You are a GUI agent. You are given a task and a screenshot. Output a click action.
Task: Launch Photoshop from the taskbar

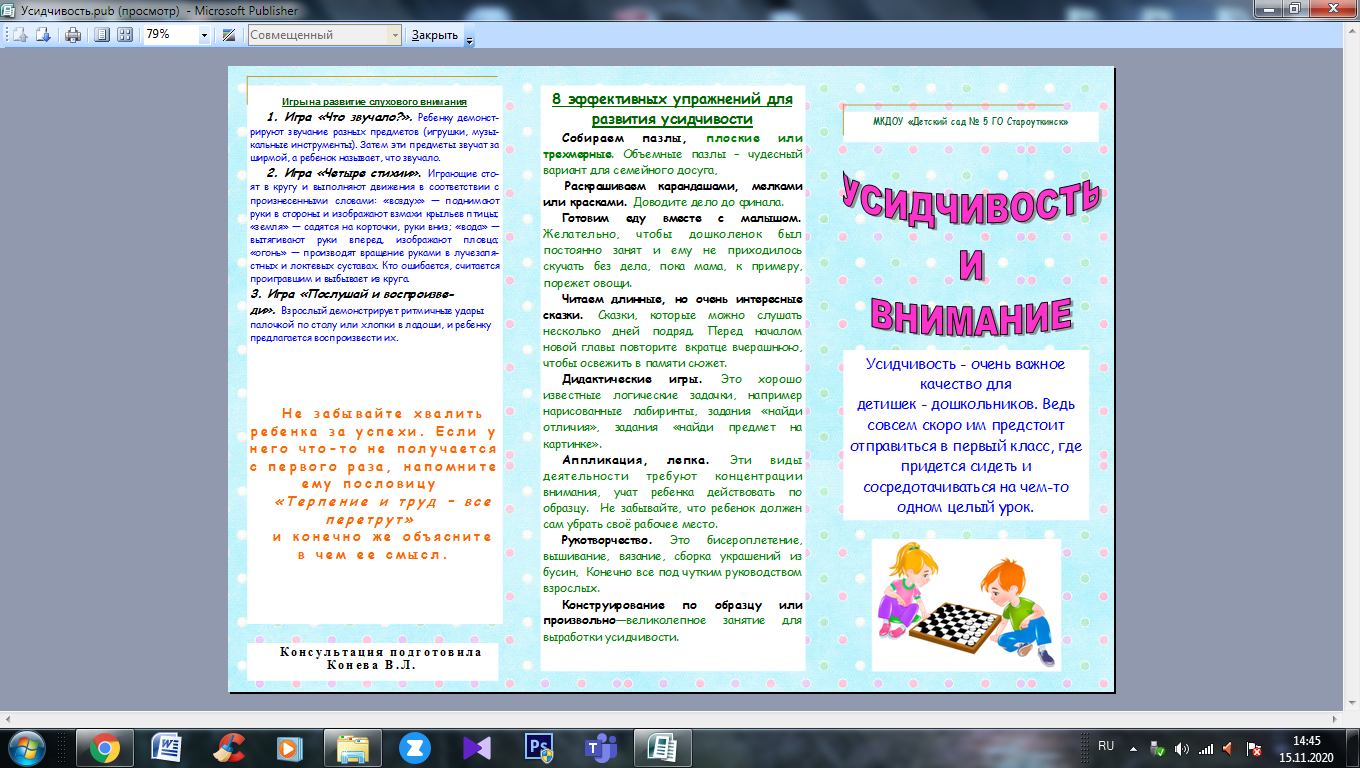[539, 747]
